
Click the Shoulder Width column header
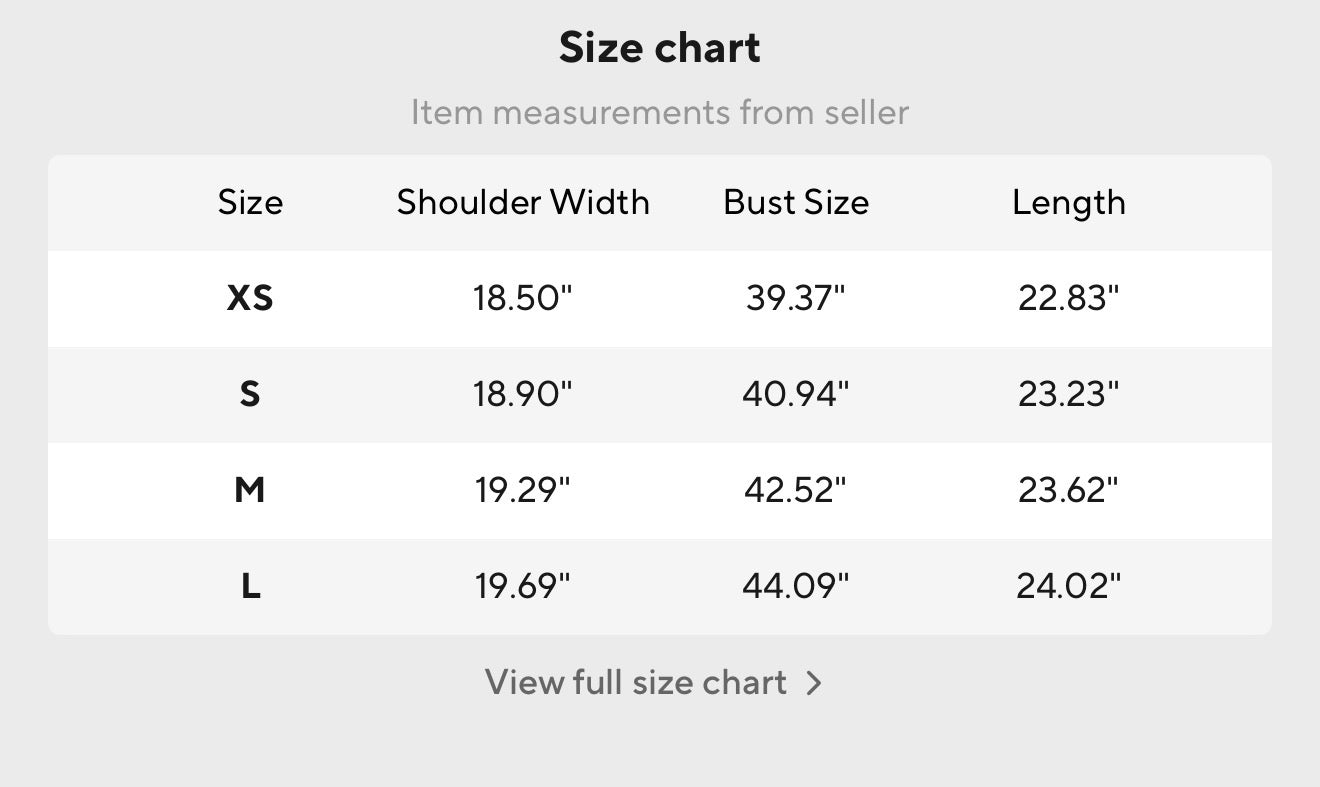(x=523, y=202)
